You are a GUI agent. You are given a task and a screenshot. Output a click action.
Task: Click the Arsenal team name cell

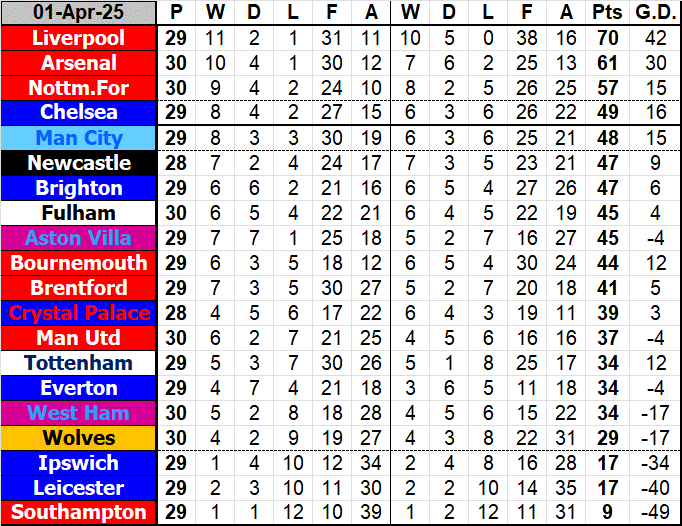(79, 63)
